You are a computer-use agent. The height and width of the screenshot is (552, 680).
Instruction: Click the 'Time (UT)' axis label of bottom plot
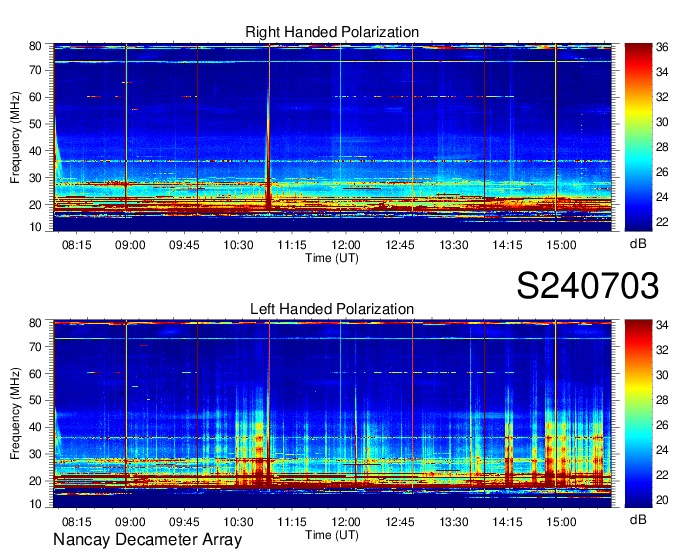(332, 535)
